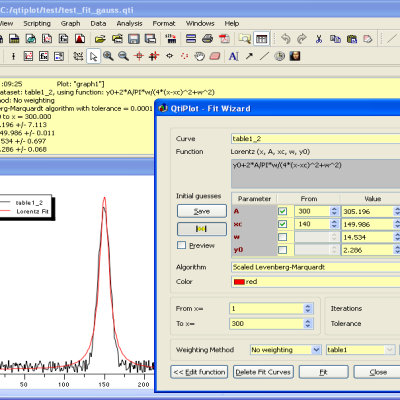
Task: Create a new 3D surface plot
Action: point(80,39)
